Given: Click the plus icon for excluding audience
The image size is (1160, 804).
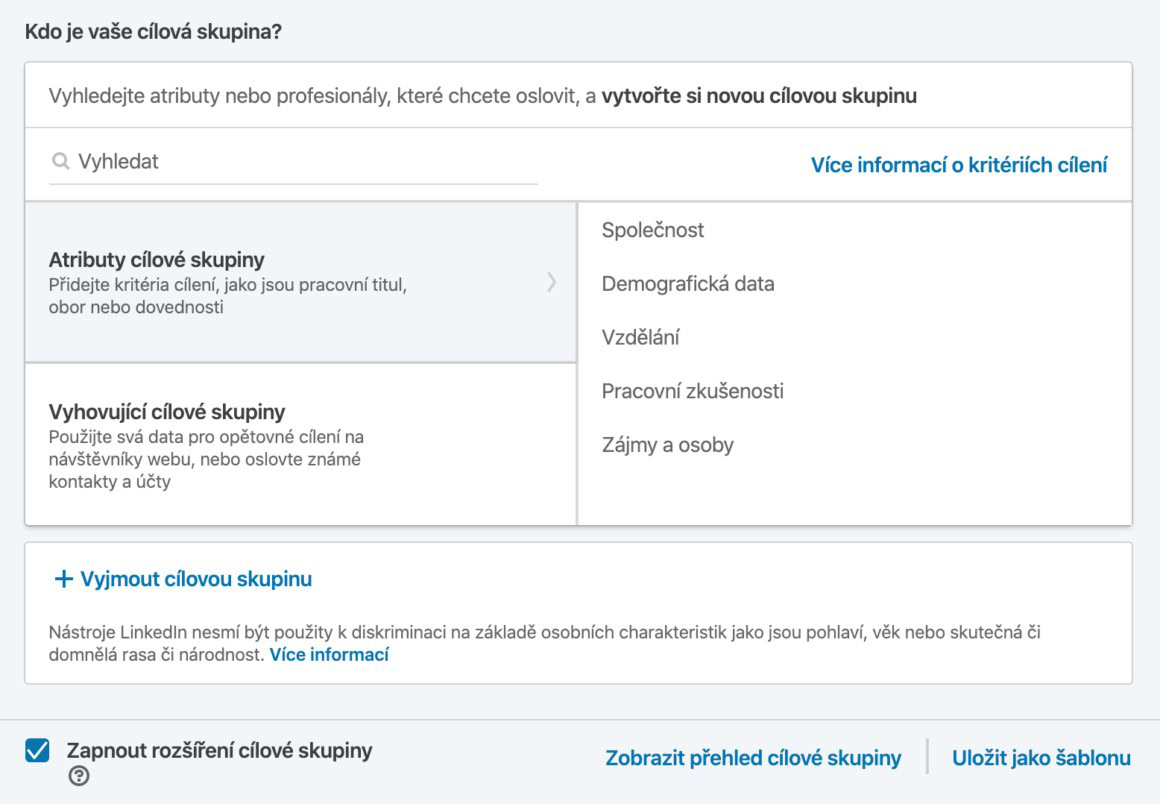Looking at the screenshot, I should (63, 579).
